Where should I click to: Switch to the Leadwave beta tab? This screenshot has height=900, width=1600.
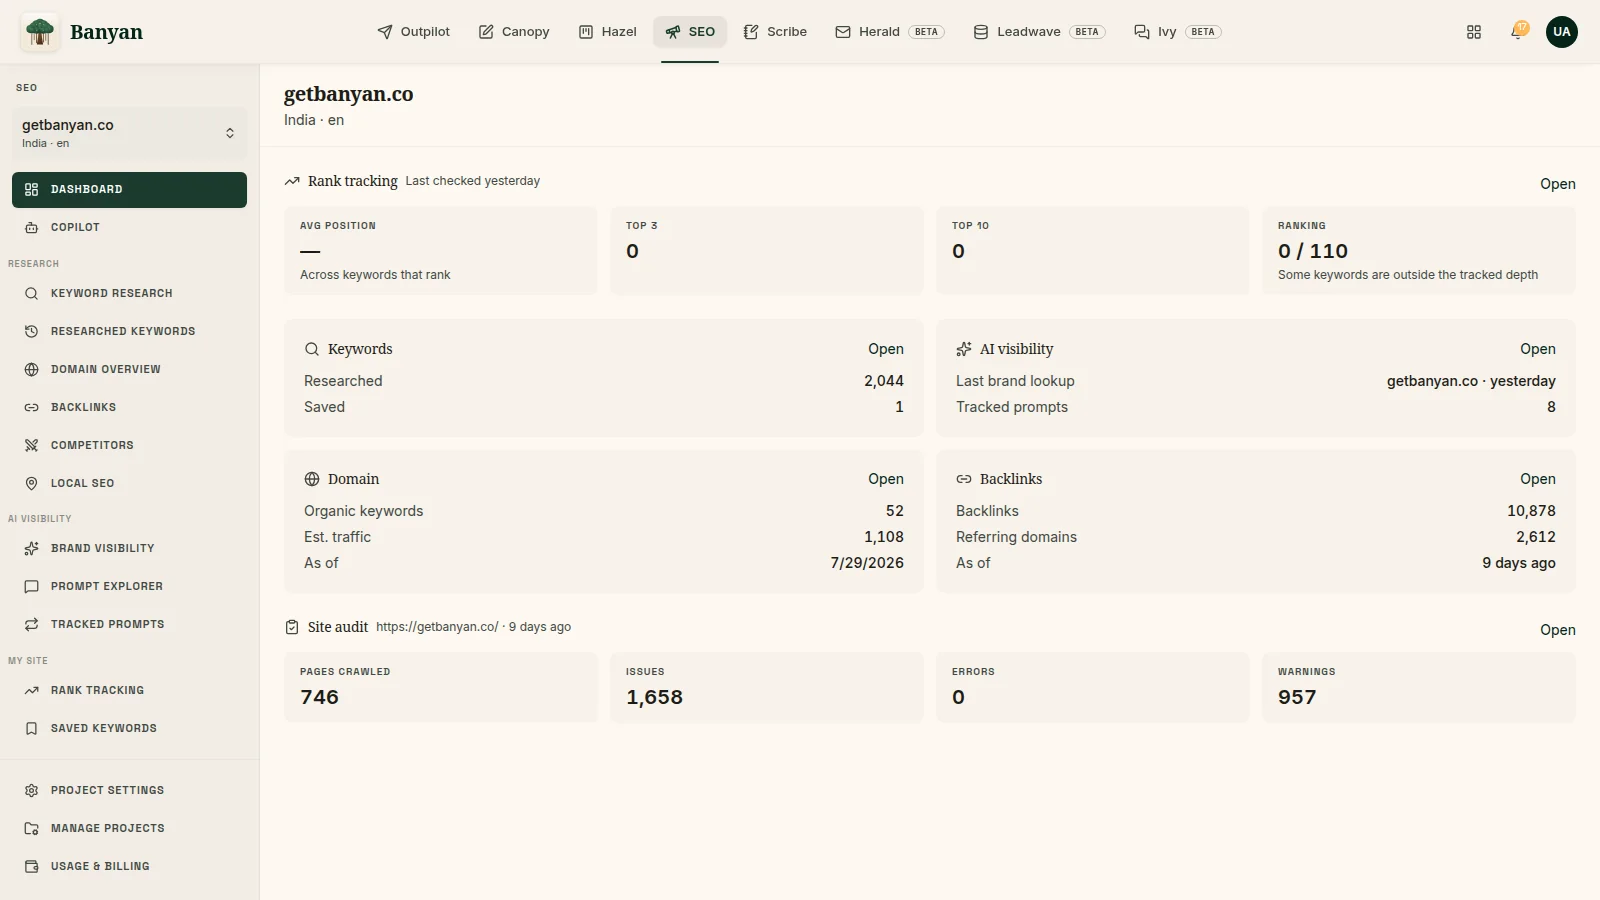(1039, 32)
